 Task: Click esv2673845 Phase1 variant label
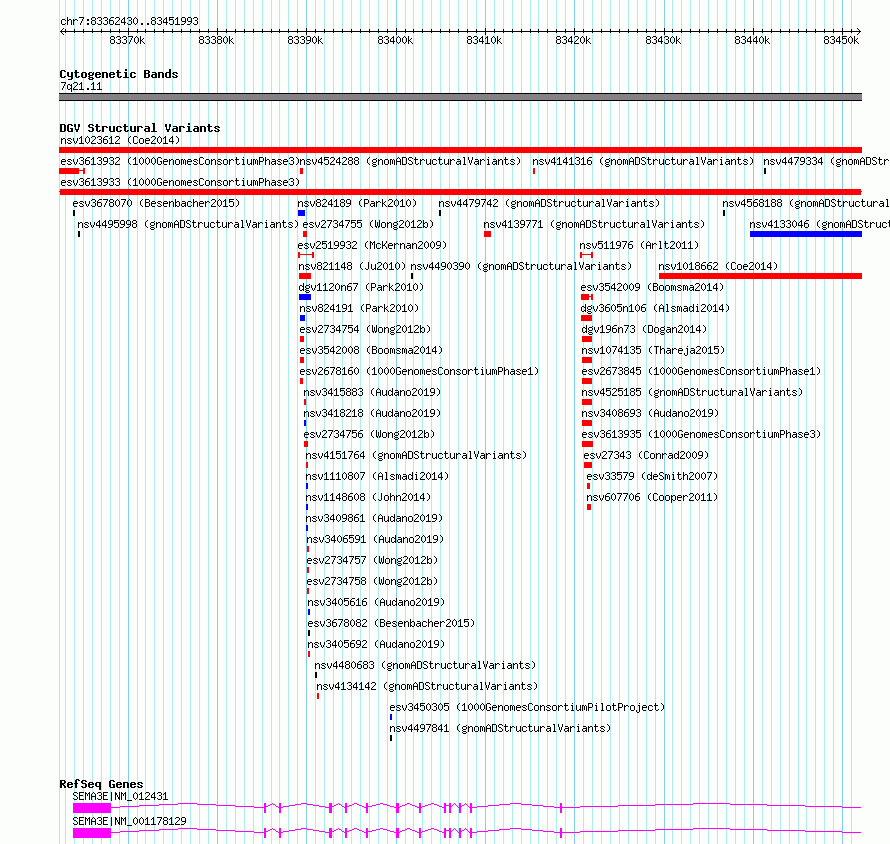click(x=702, y=371)
